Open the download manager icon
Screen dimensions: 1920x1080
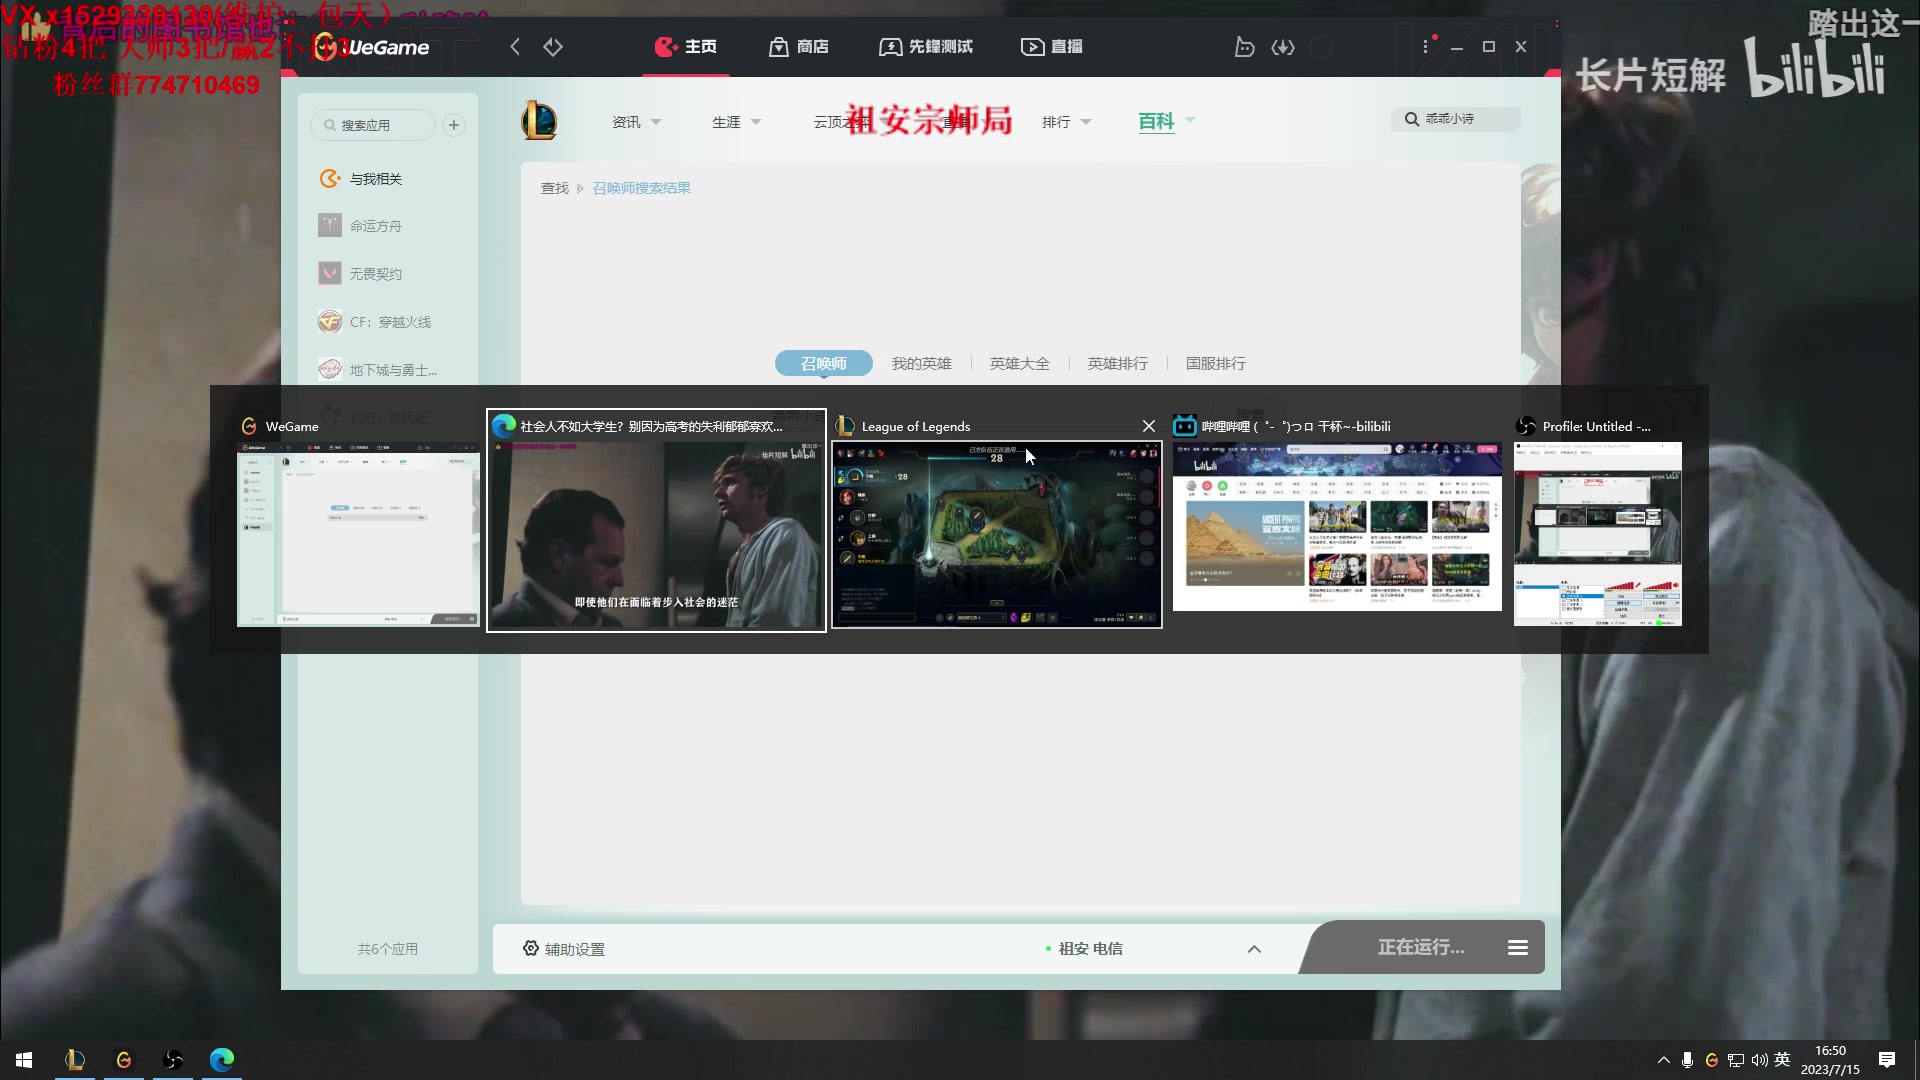click(1283, 47)
